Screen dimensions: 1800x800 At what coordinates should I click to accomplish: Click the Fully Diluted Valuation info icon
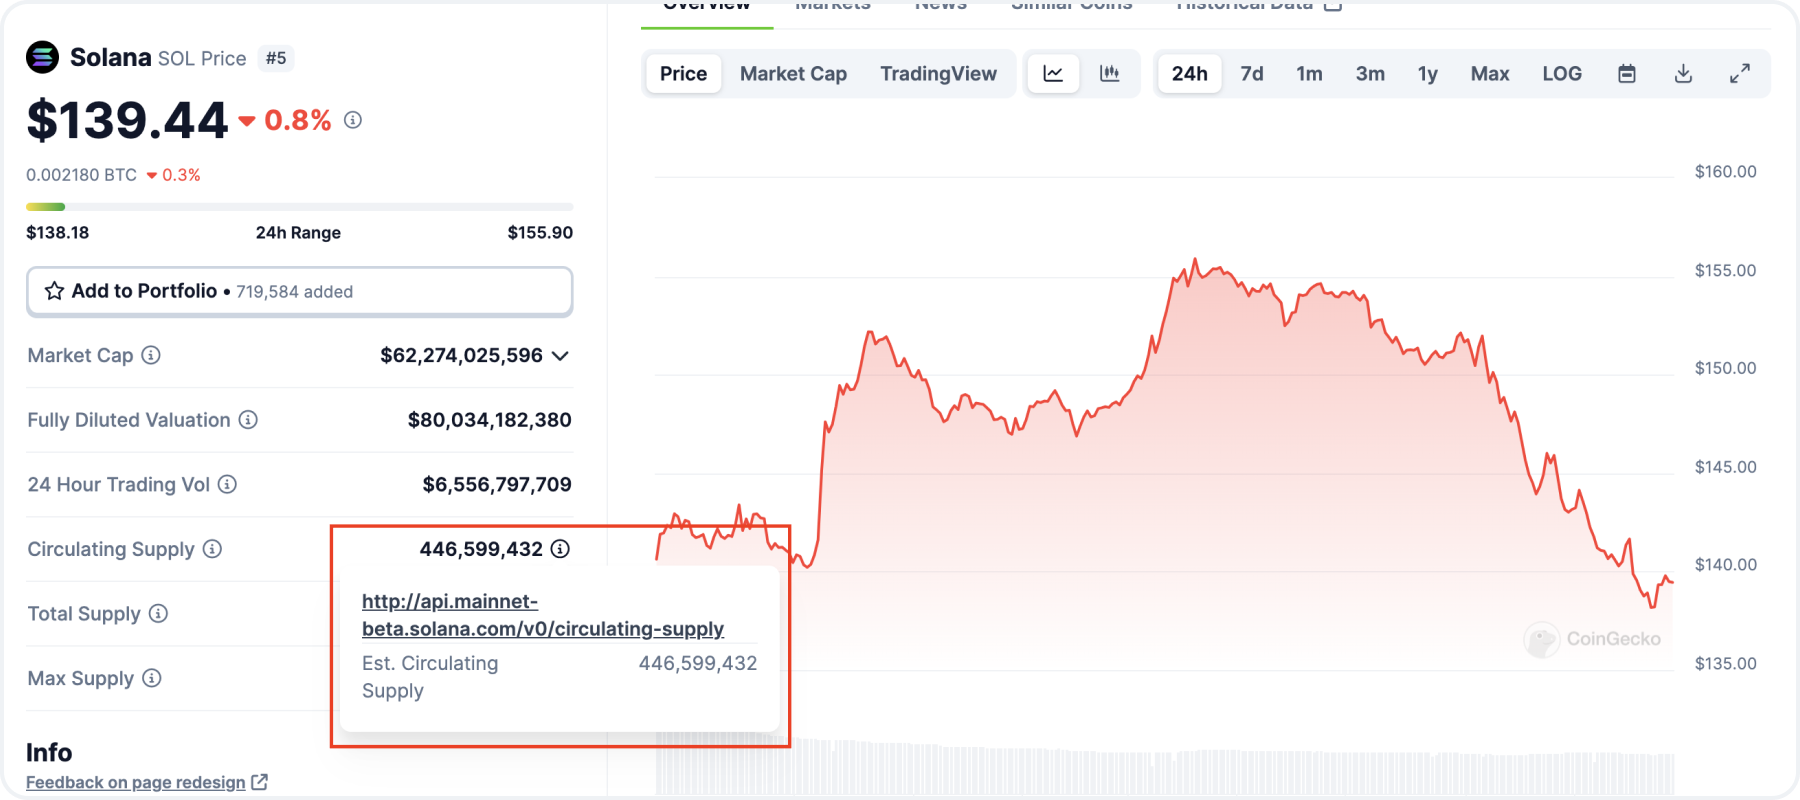[248, 420]
